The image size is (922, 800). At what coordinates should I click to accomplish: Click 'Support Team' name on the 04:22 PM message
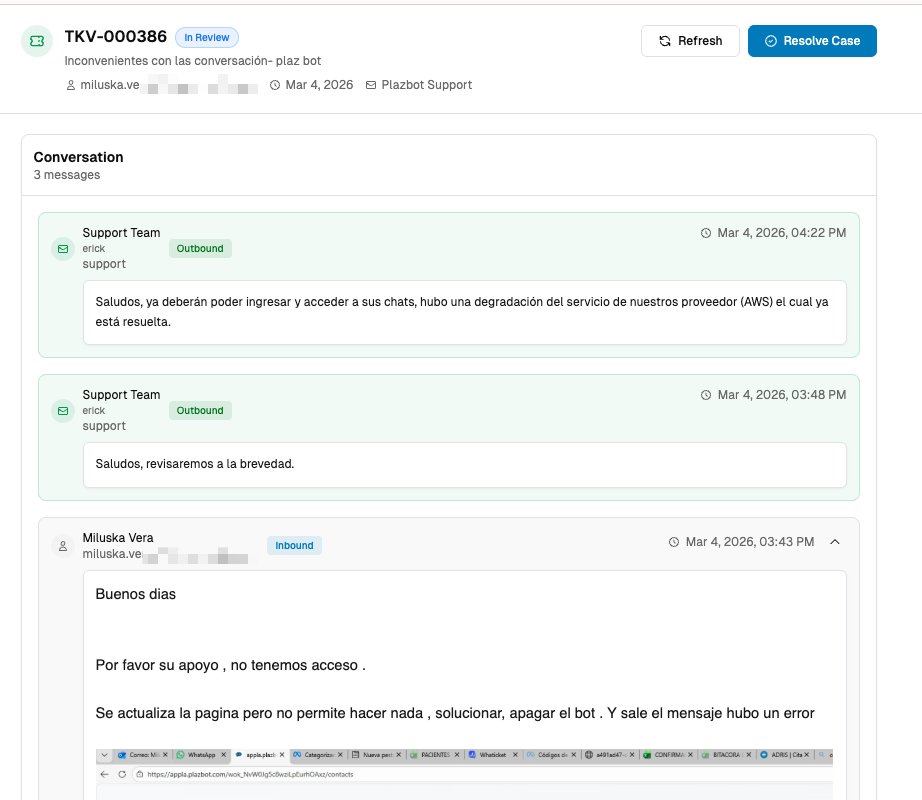click(x=121, y=233)
